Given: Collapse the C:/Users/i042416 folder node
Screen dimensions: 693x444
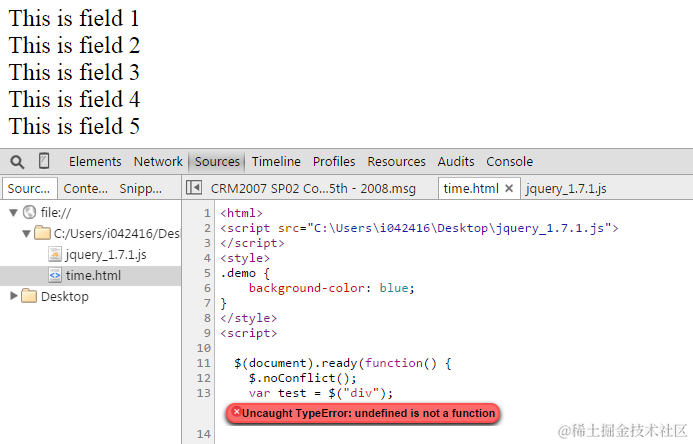Looking at the screenshot, I should click(27, 233).
